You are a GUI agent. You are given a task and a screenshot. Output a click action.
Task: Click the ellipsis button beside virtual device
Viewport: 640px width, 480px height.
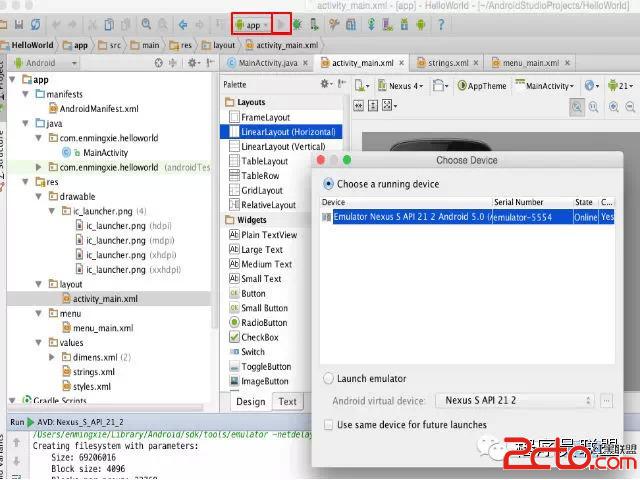[607, 400]
